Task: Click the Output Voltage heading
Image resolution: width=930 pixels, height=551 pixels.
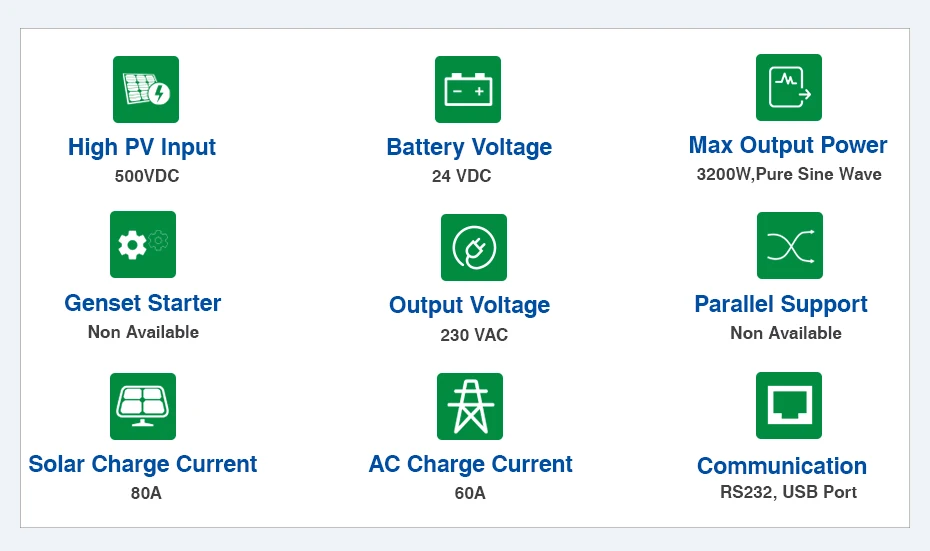Action: [470, 305]
